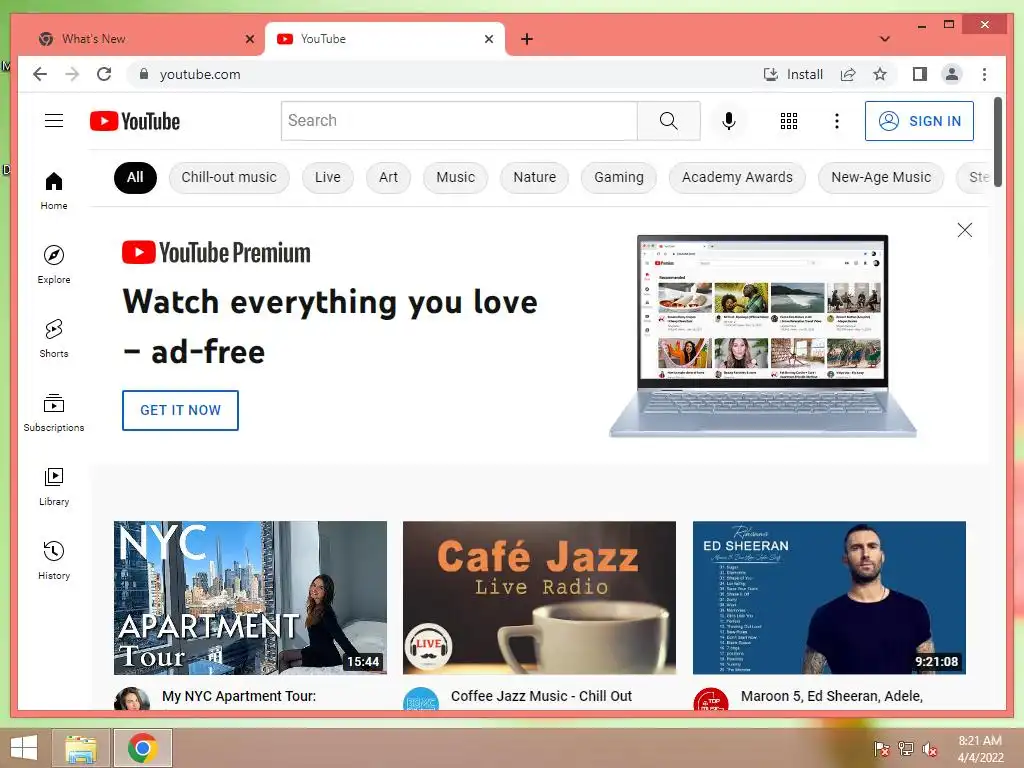This screenshot has width=1024, height=768.
Task: Select the Chill-out music chip
Action: click(x=229, y=178)
